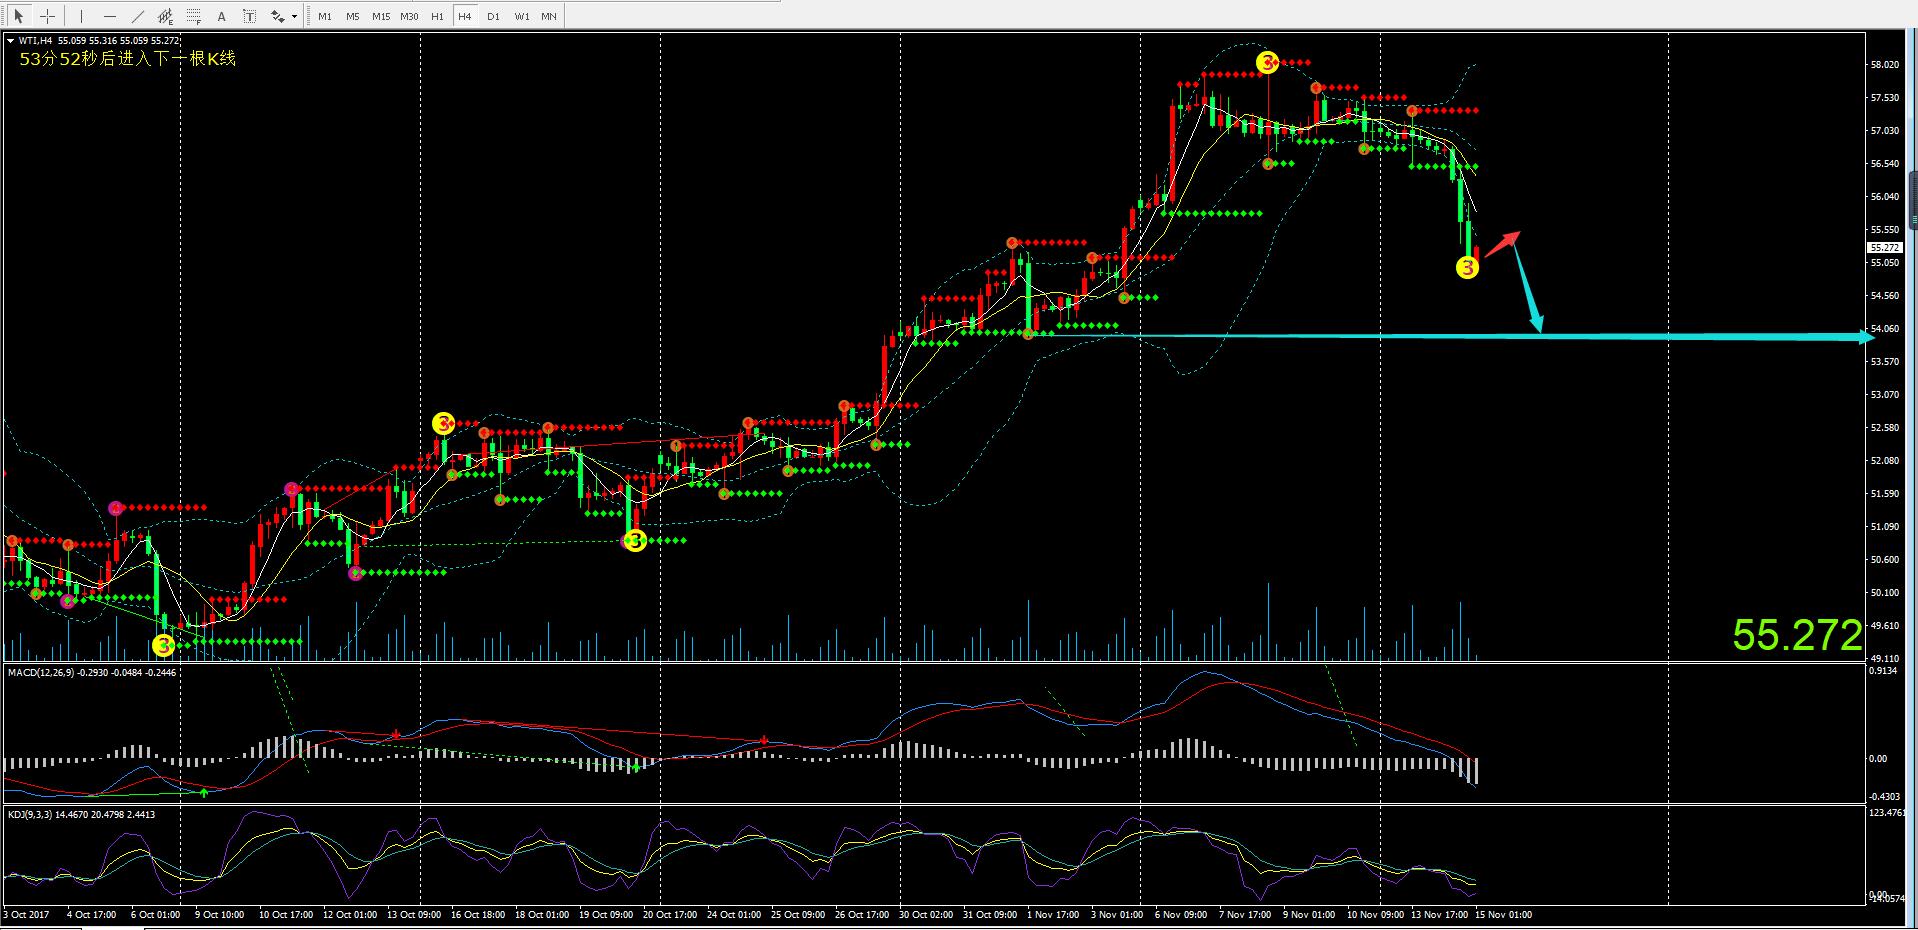Click the 15 Nov 01:00 time label

tap(1503, 914)
